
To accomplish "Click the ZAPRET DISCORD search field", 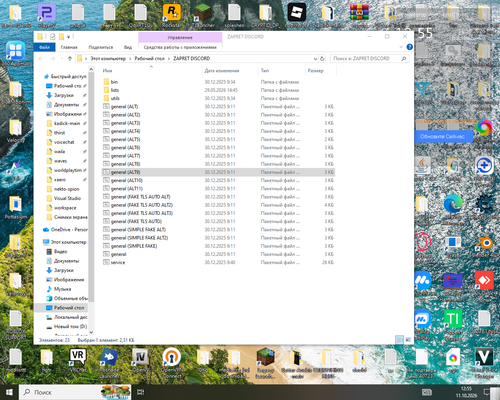I will tap(369, 59).
